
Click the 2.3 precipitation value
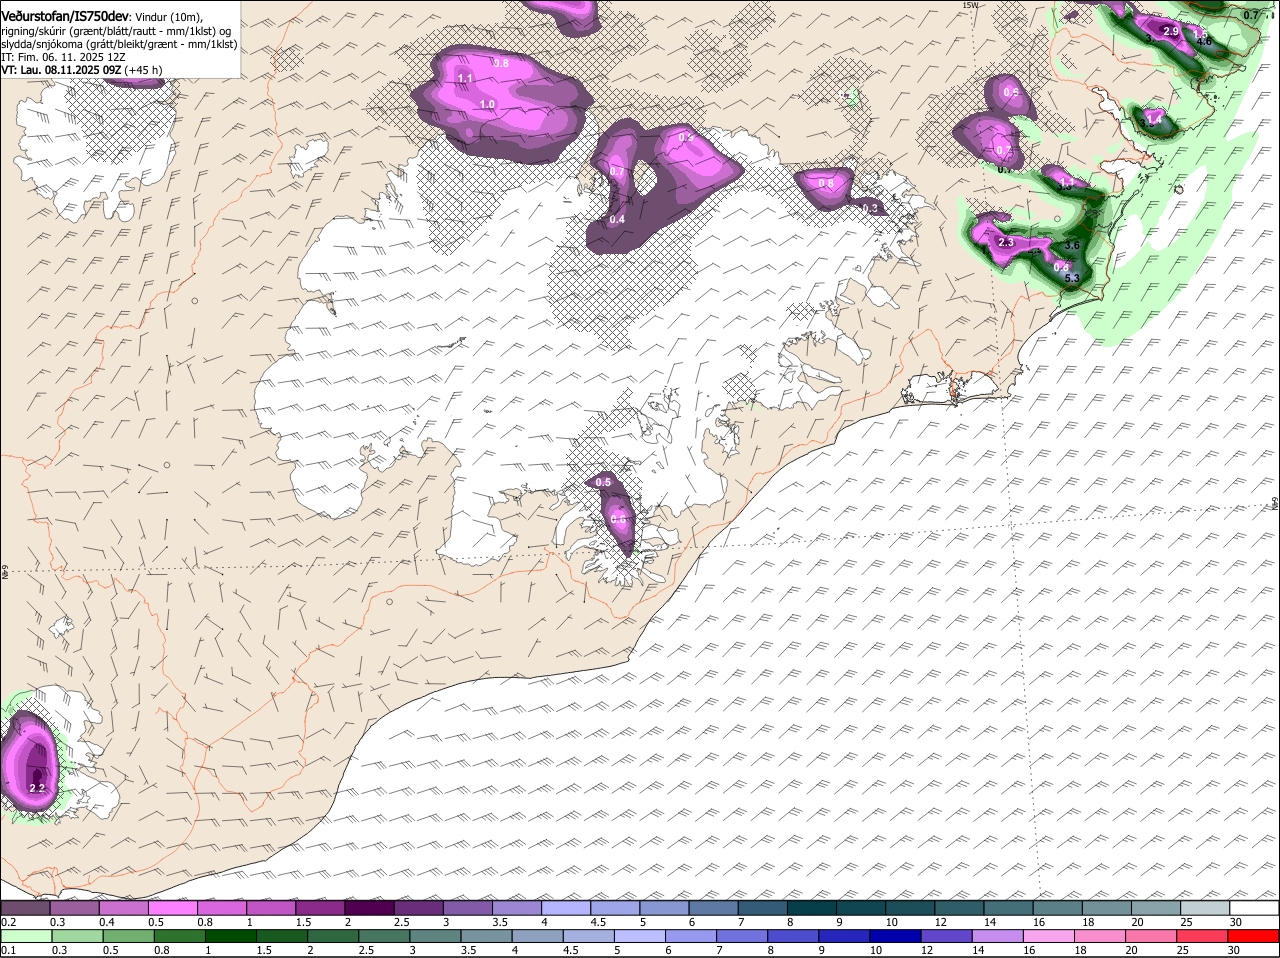[1006, 242]
